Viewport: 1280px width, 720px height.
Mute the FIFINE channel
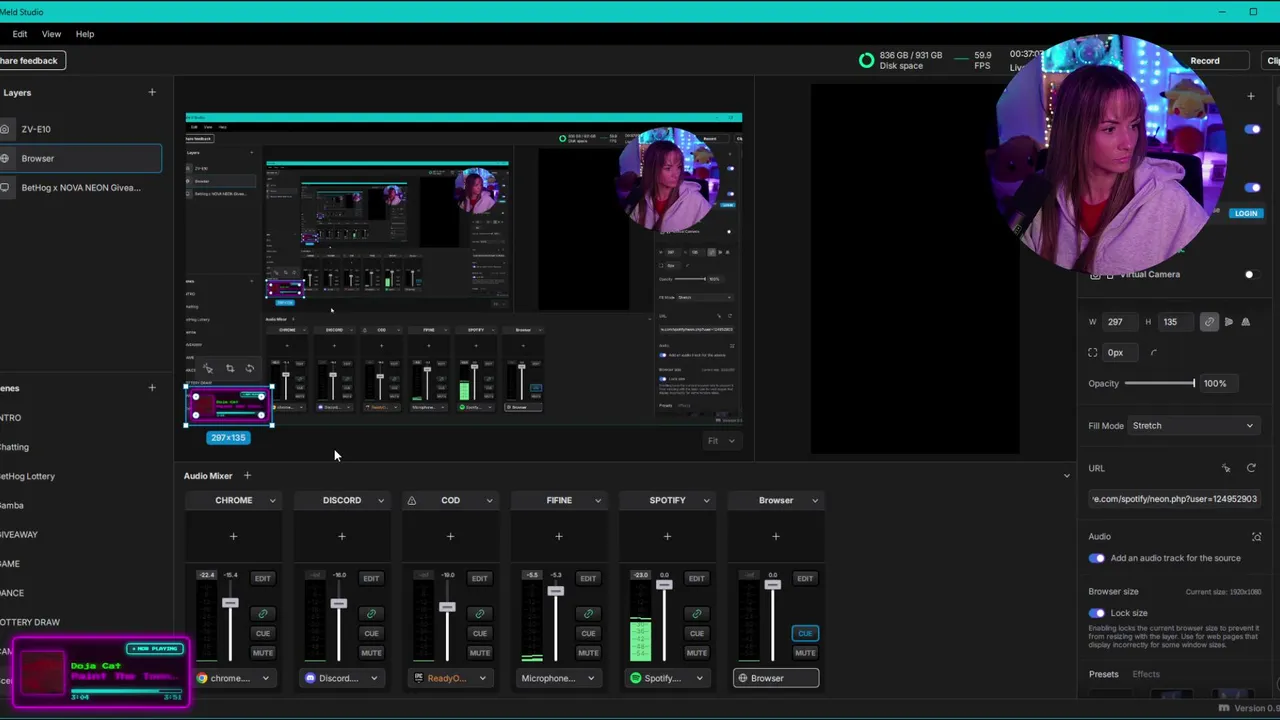click(x=588, y=653)
